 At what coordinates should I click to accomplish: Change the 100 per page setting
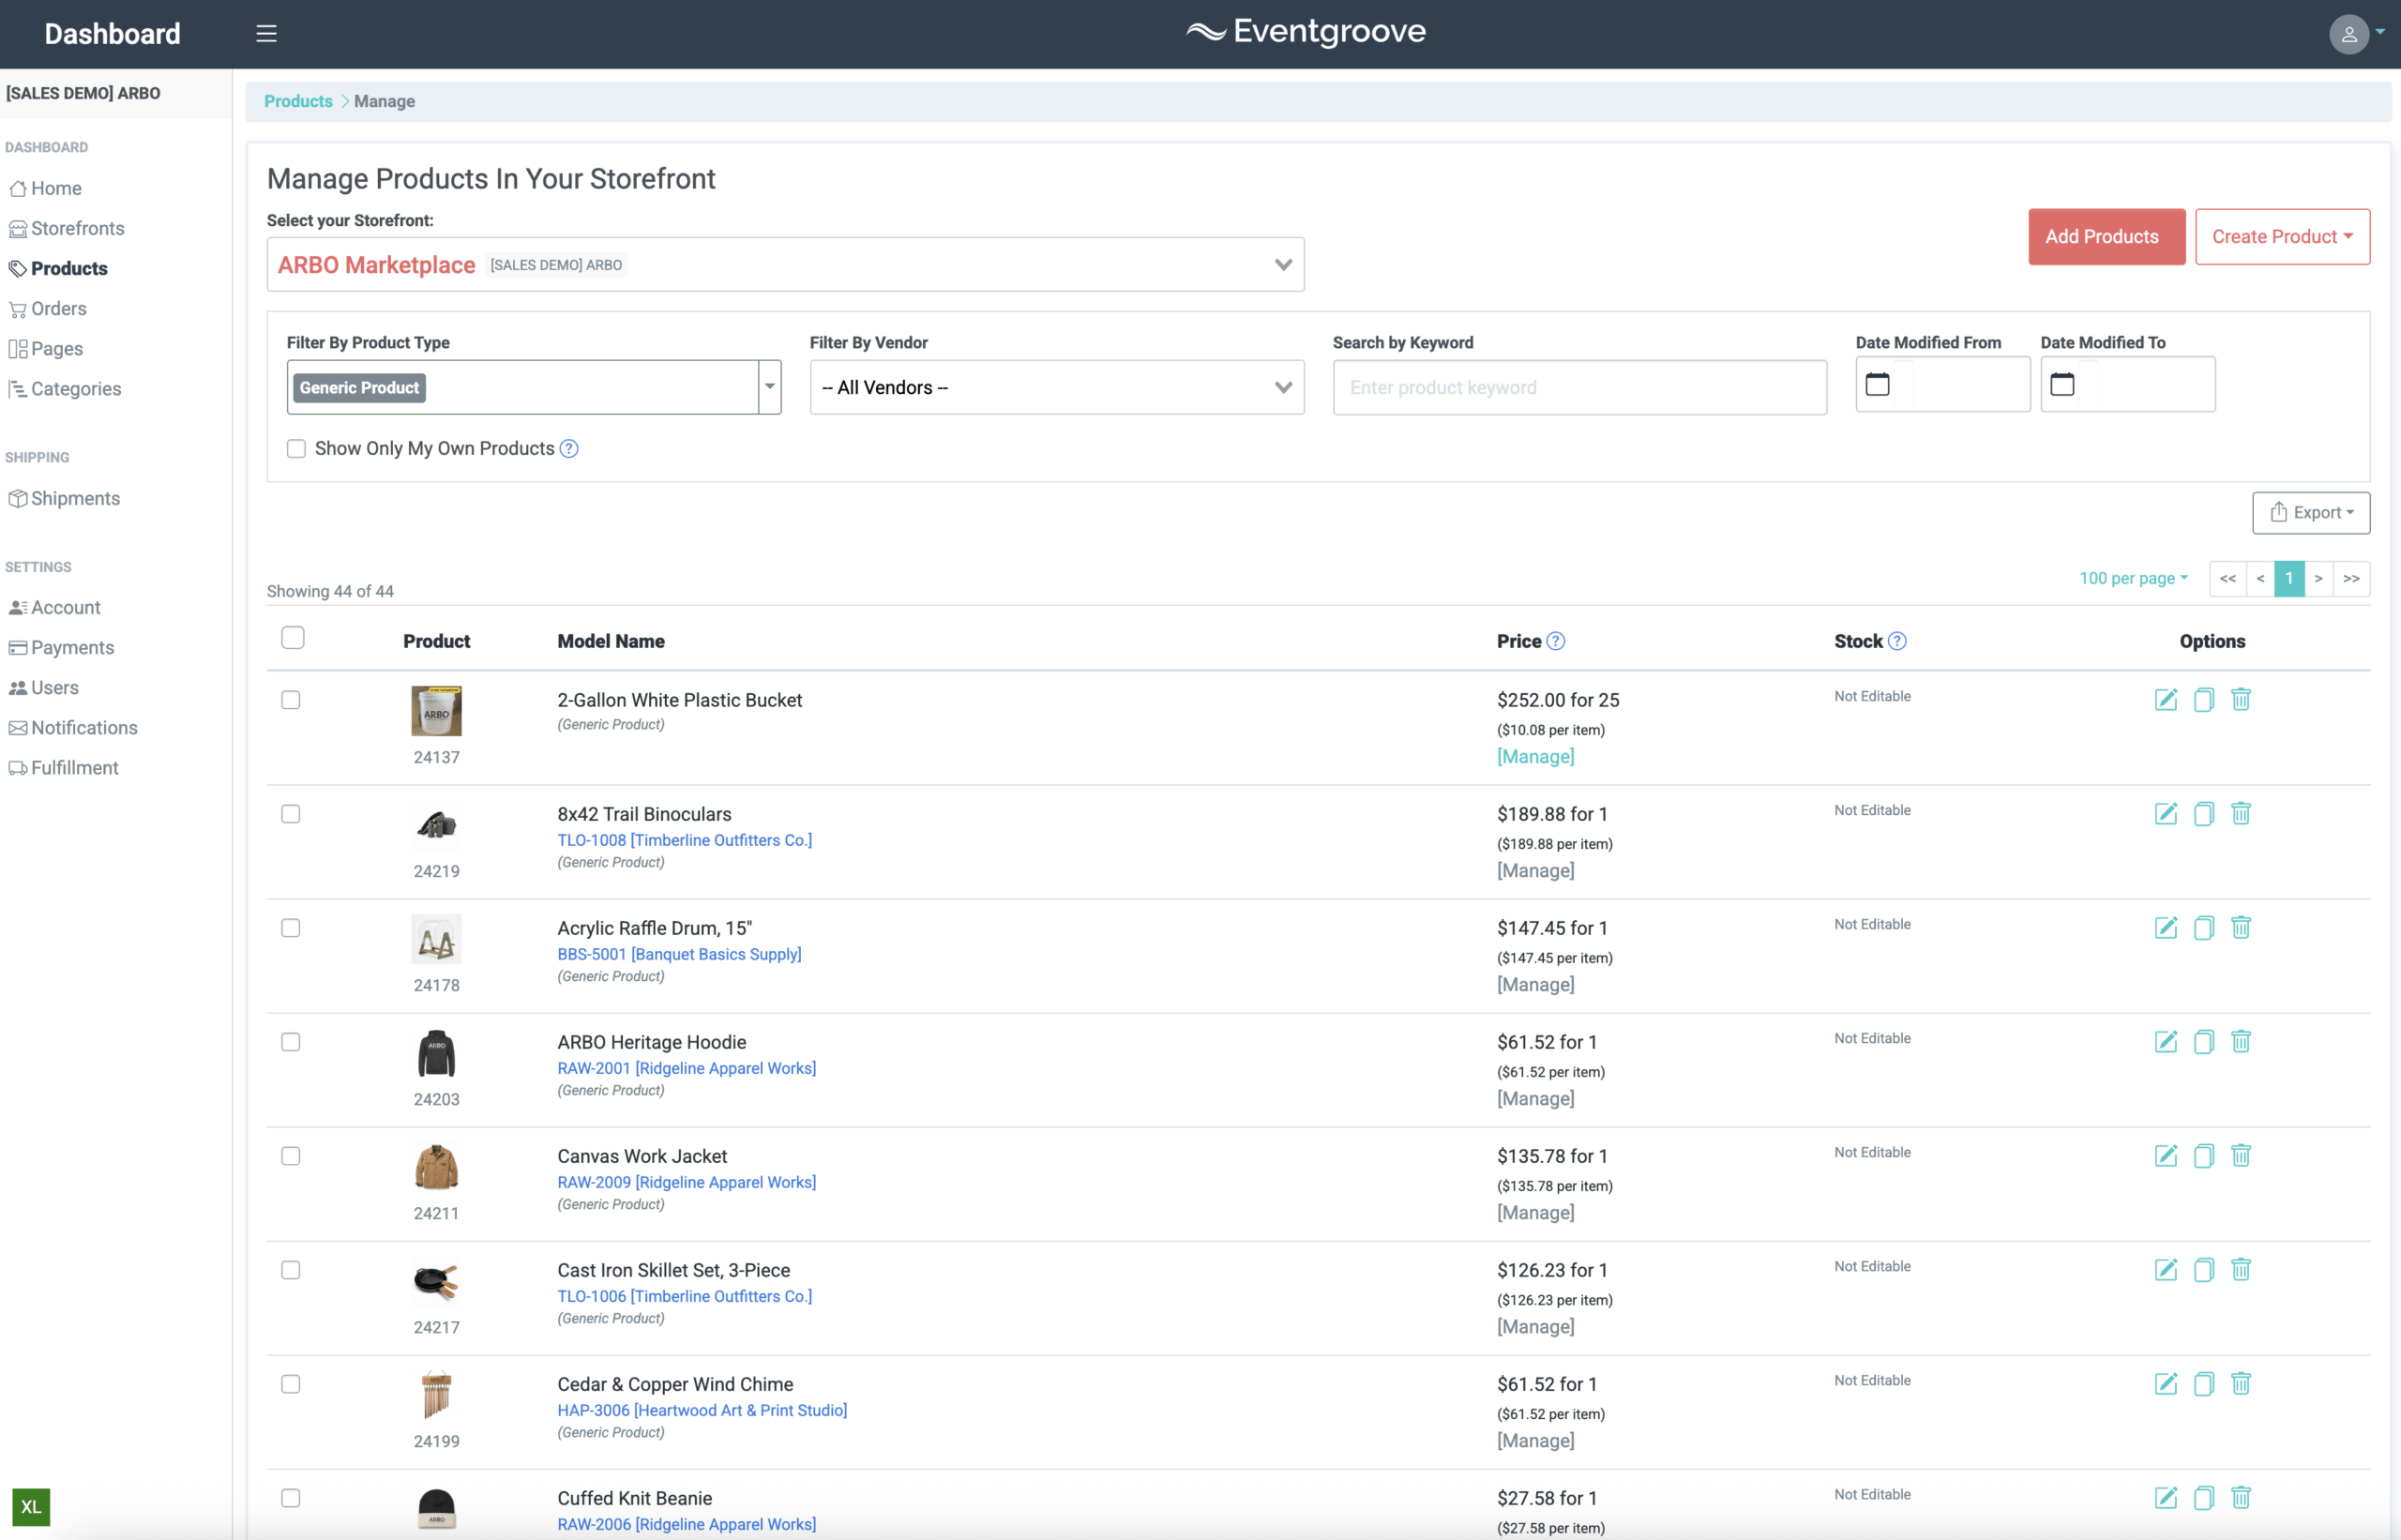click(x=2133, y=578)
